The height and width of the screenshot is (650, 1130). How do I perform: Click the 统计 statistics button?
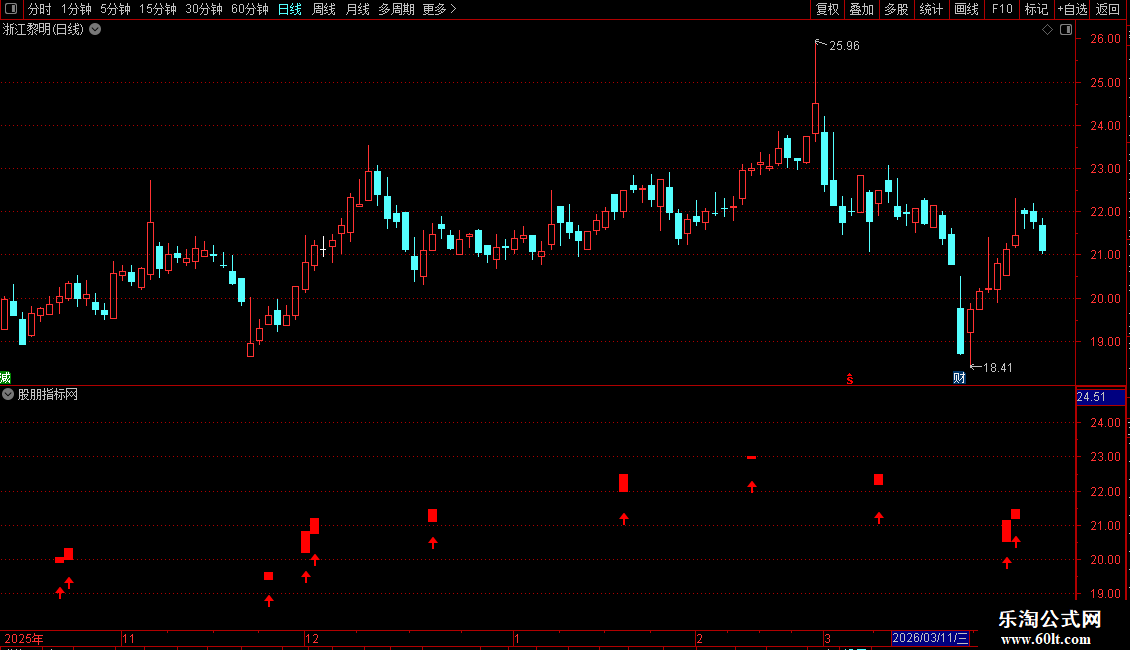pos(930,9)
